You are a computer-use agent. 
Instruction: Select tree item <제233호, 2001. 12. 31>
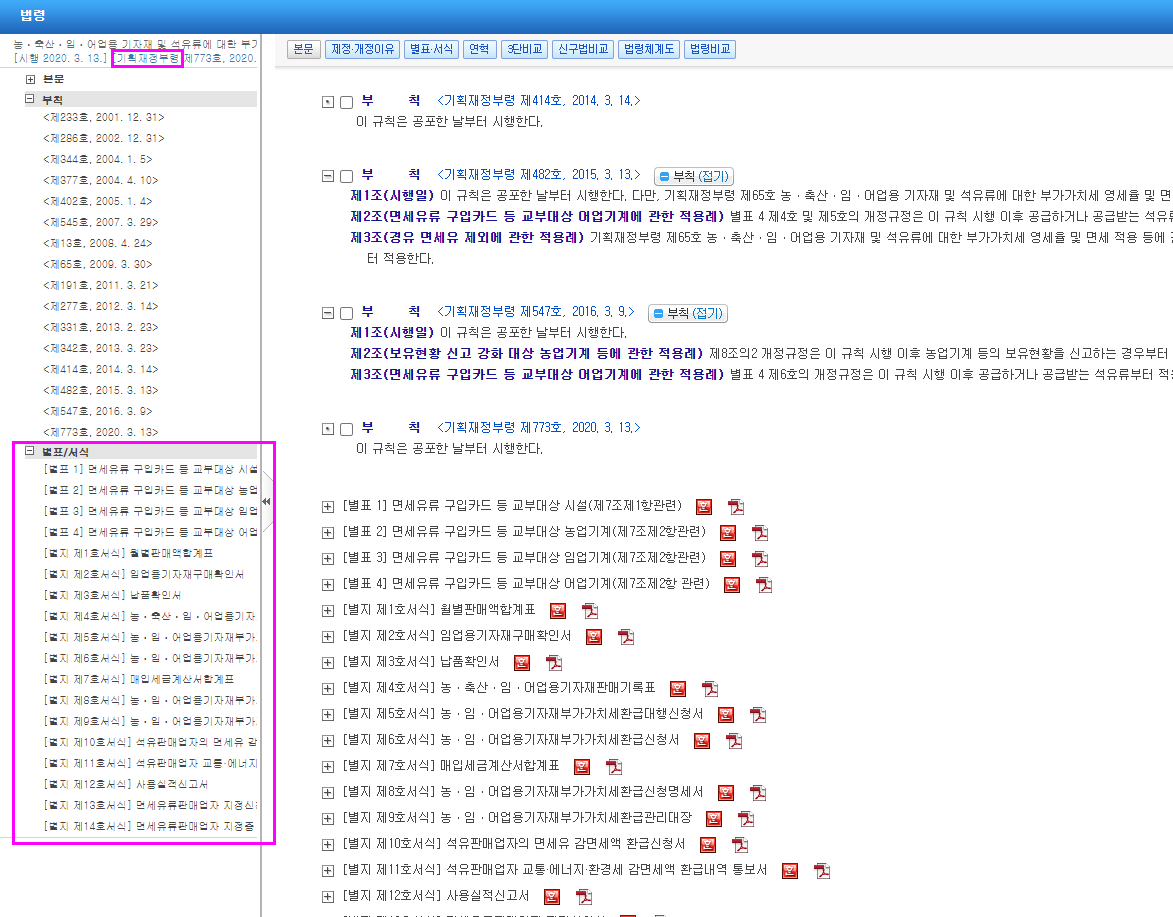pyautogui.click(x=104, y=117)
